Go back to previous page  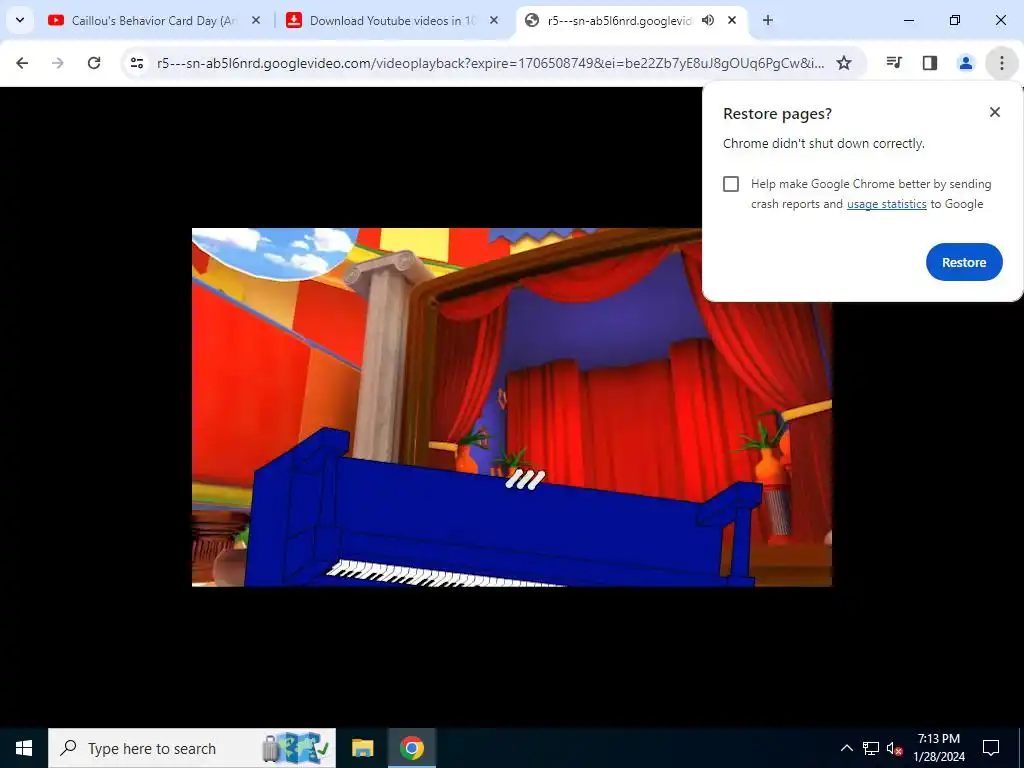22,63
